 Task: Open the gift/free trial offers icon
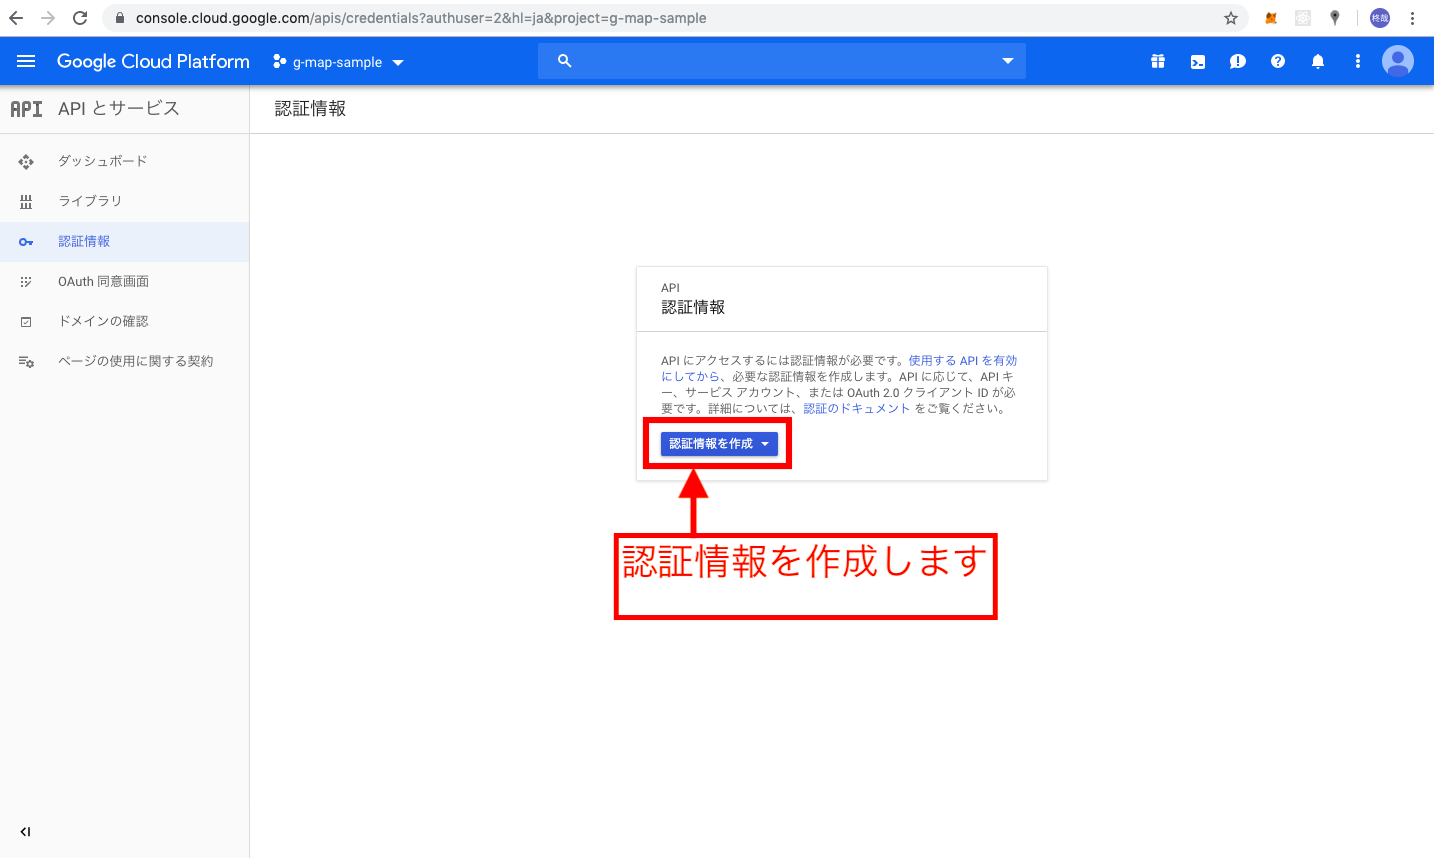click(1158, 61)
